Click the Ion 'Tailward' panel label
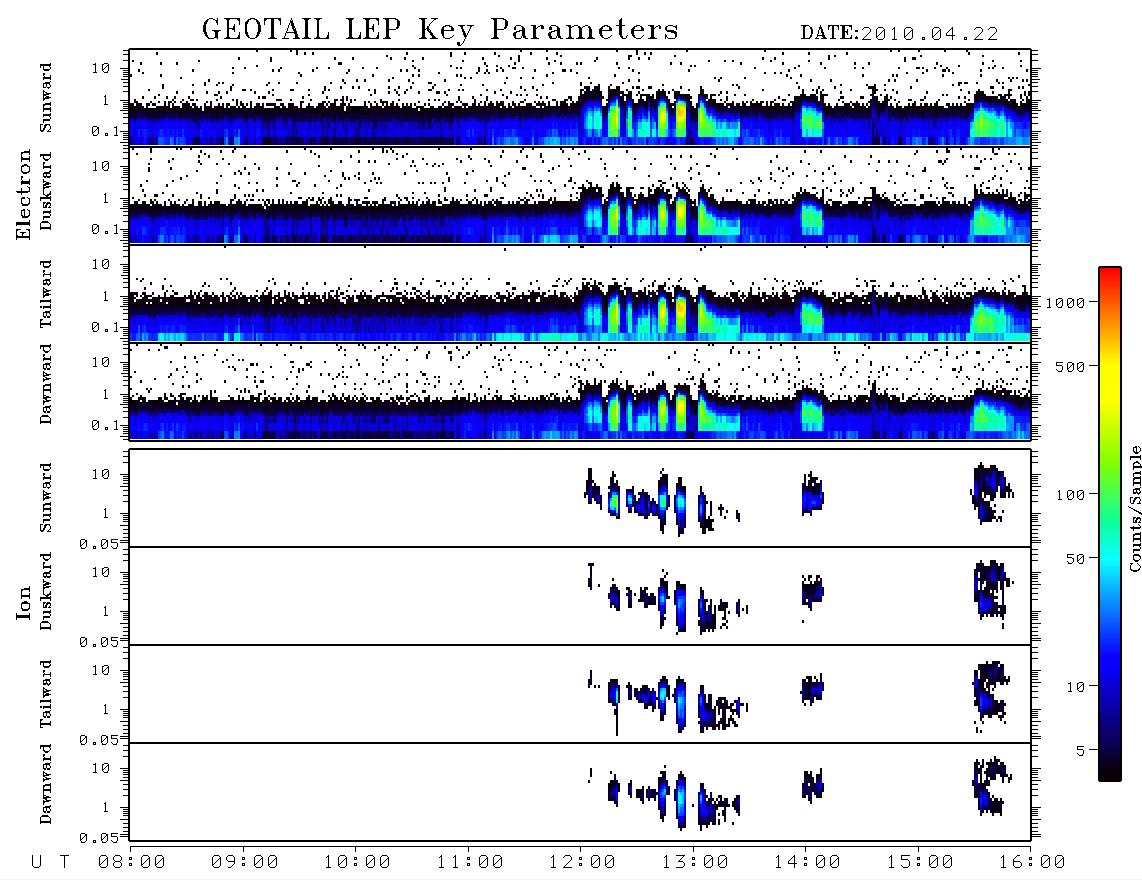The image size is (1142, 880). (46, 694)
